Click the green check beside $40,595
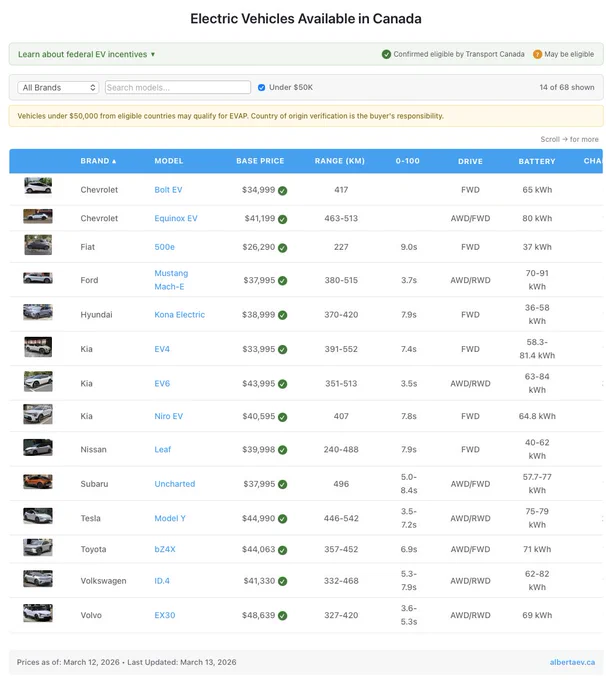This screenshot has height=680, width=606. point(282,417)
